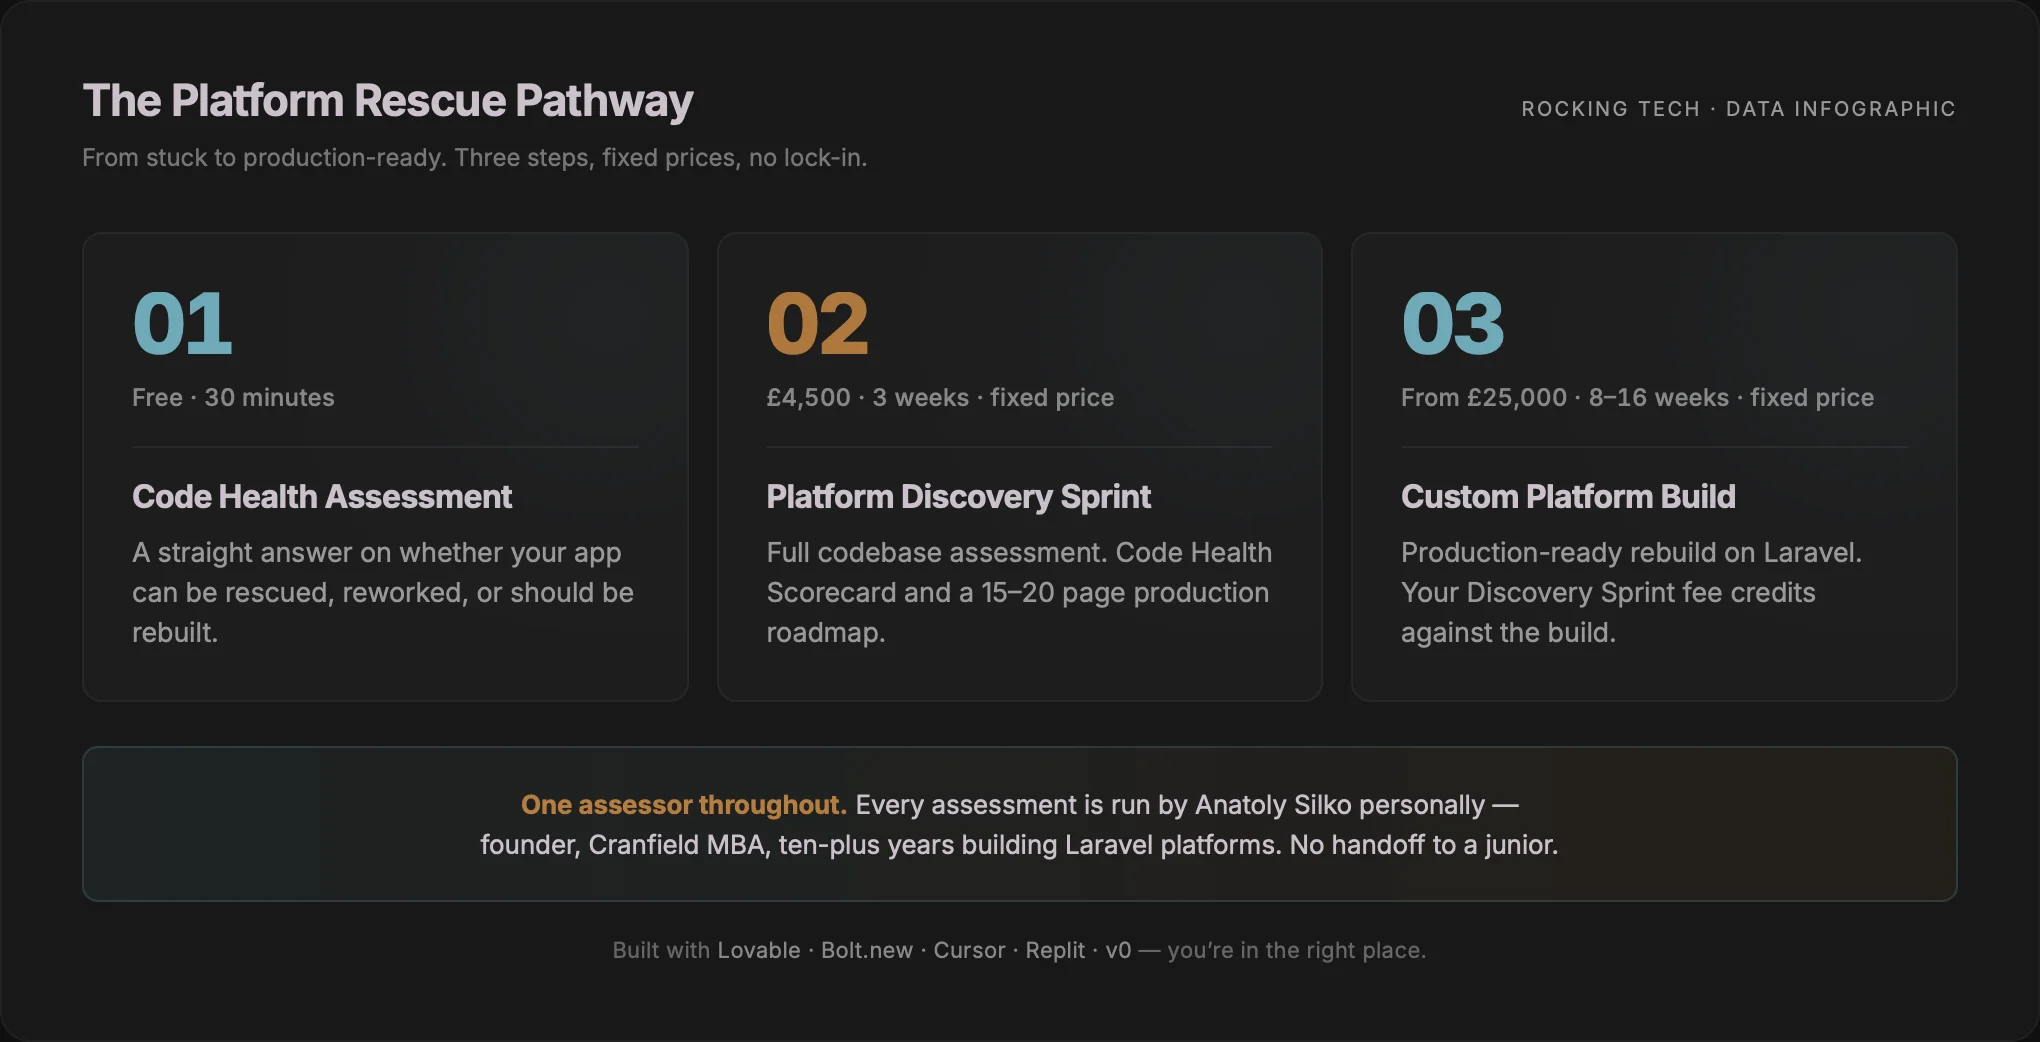Viewport: 2040px width, 1042px height.
Task: Select the Custom Platform Build card
Action: (x=1653, y=465)
